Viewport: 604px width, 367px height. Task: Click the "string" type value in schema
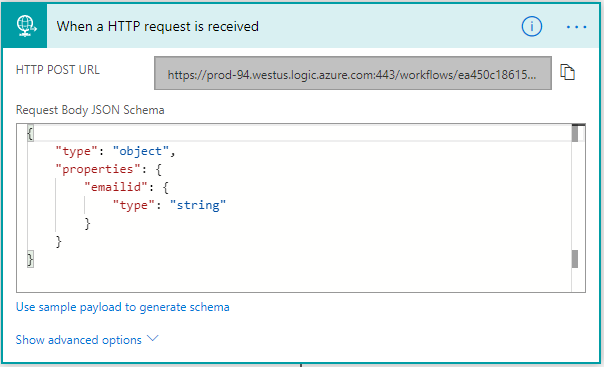[198, 205]
